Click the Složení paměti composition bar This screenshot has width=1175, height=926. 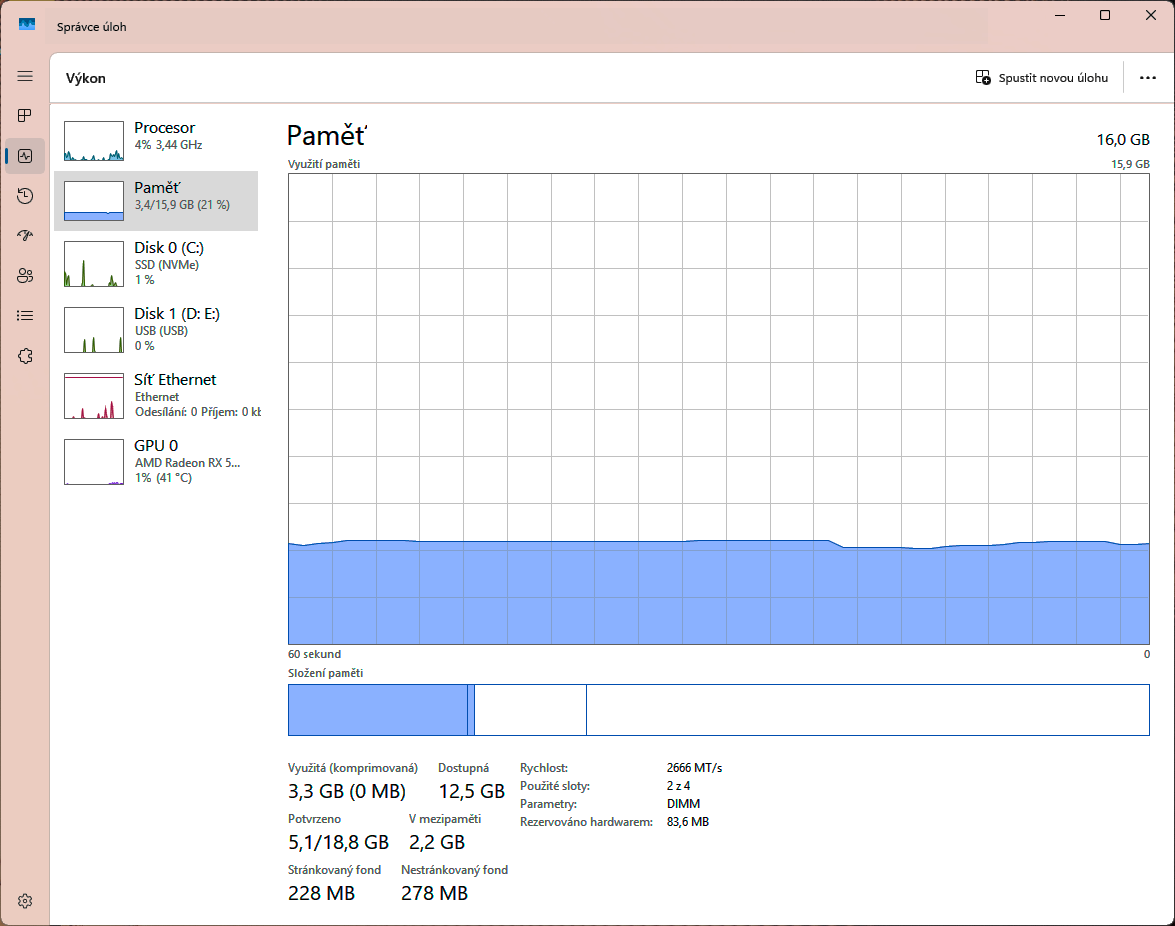pyautogui.click(x=718, y=710)
